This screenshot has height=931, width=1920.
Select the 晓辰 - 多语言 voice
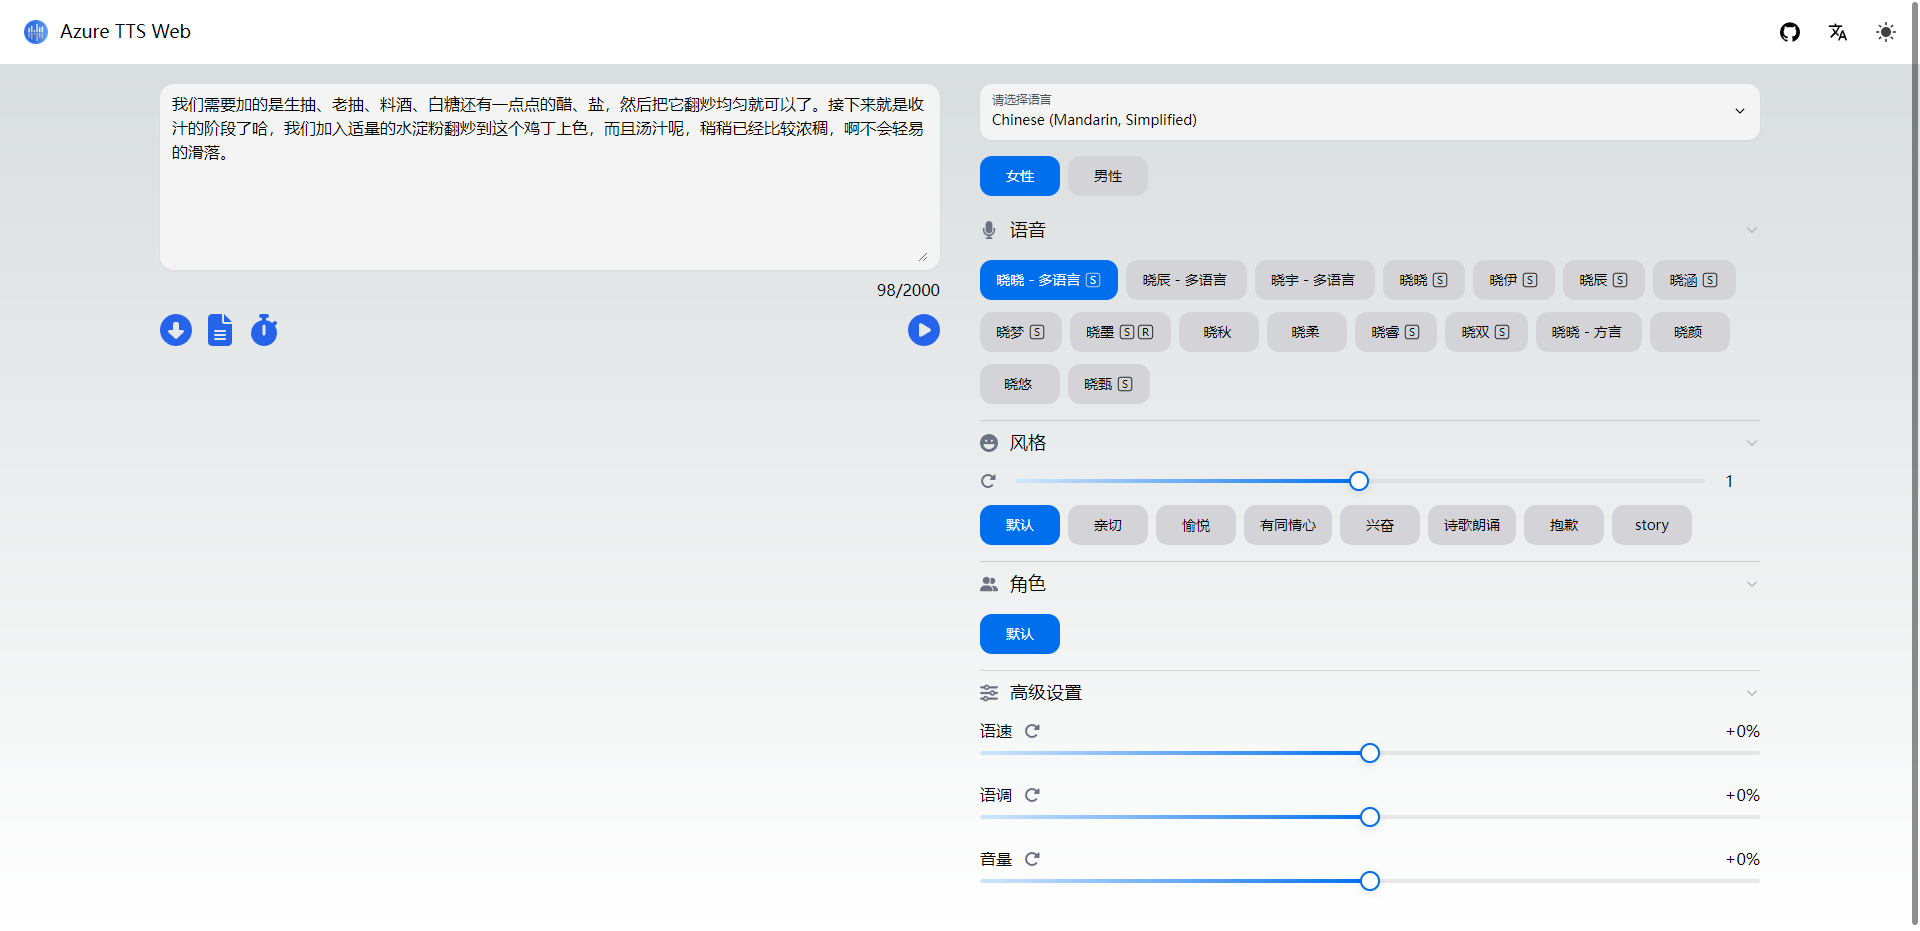click(x=1186, y=280)
